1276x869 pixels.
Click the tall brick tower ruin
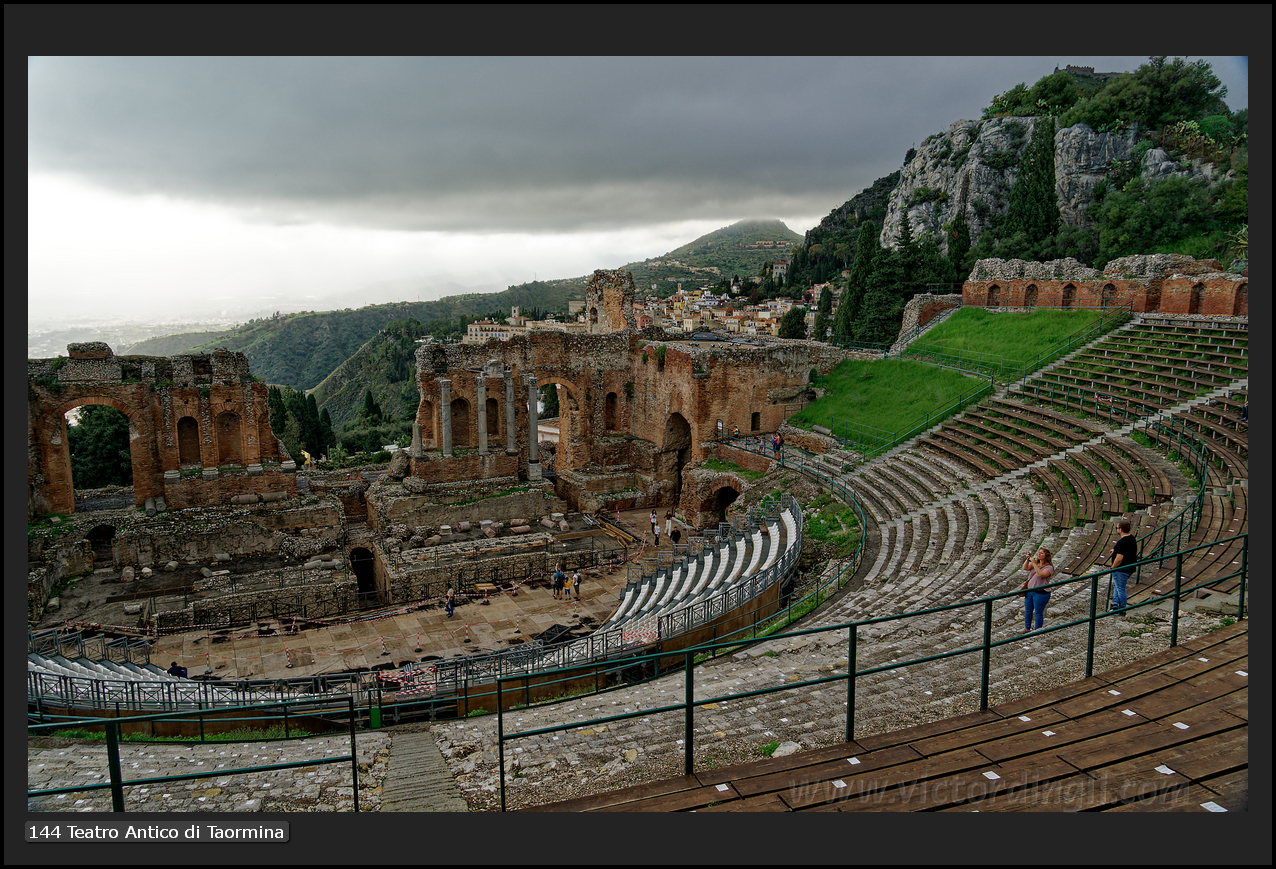point(609,300)
